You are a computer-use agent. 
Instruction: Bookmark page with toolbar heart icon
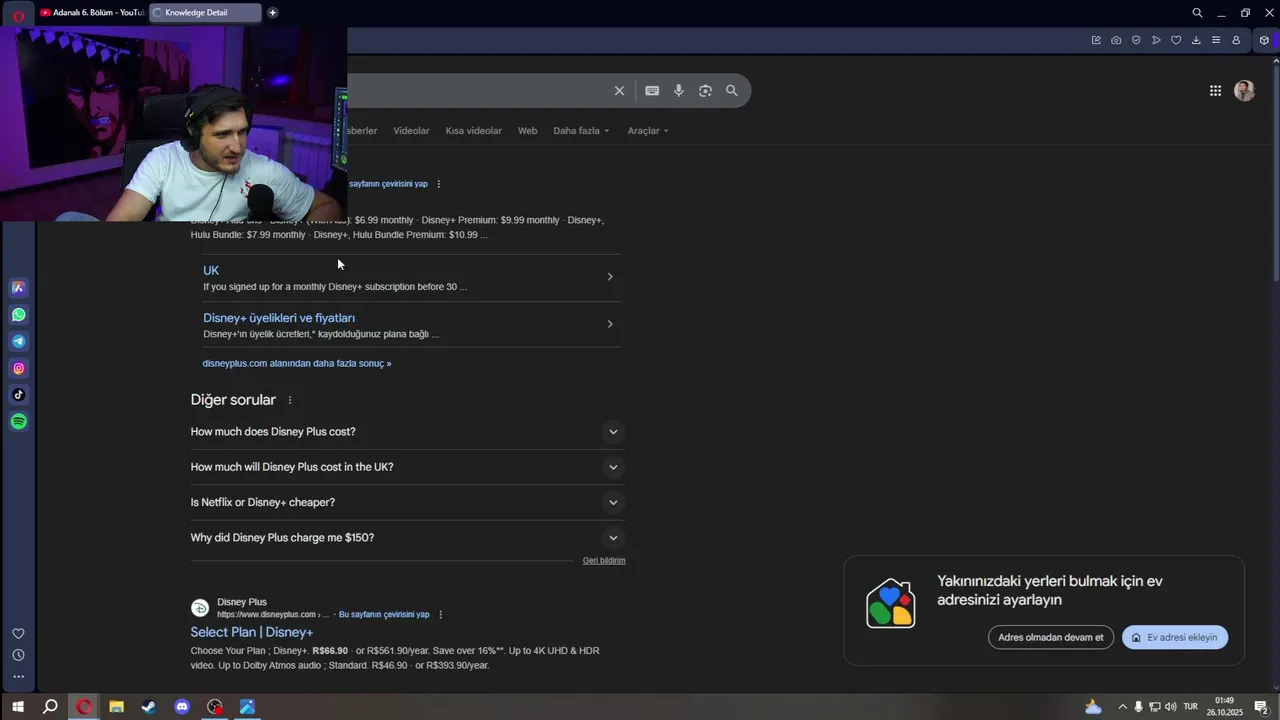point(1176,40)
